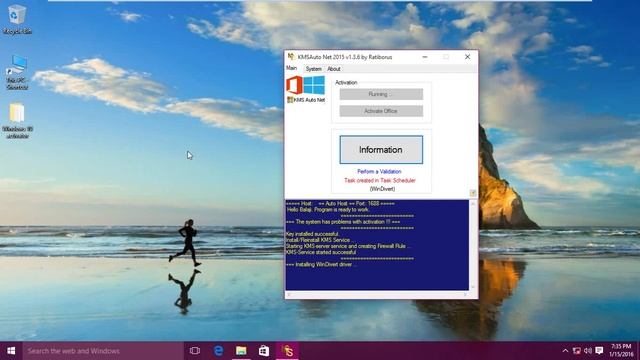
Task: Open the Action Center notifications icon
Action: [599, 351]
